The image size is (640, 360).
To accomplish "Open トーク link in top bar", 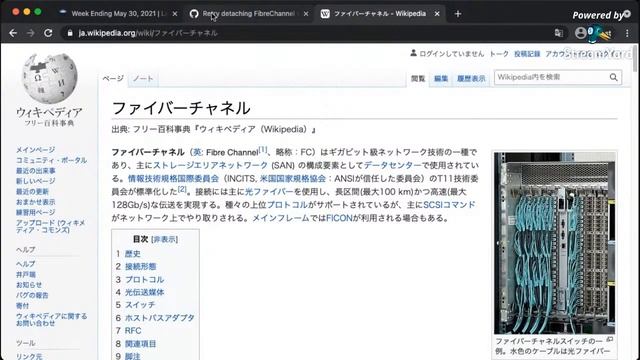I will click(499, 54).
